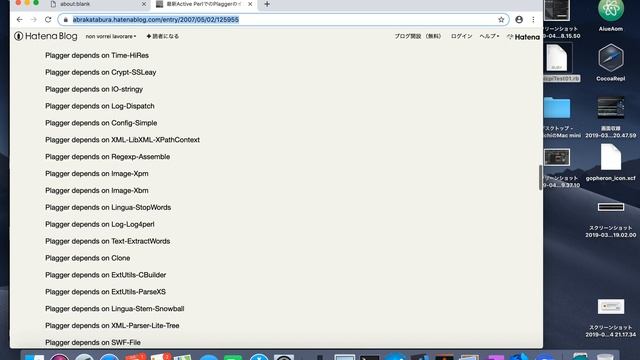Close the Active Perl Plagger tab

point(250,4)
